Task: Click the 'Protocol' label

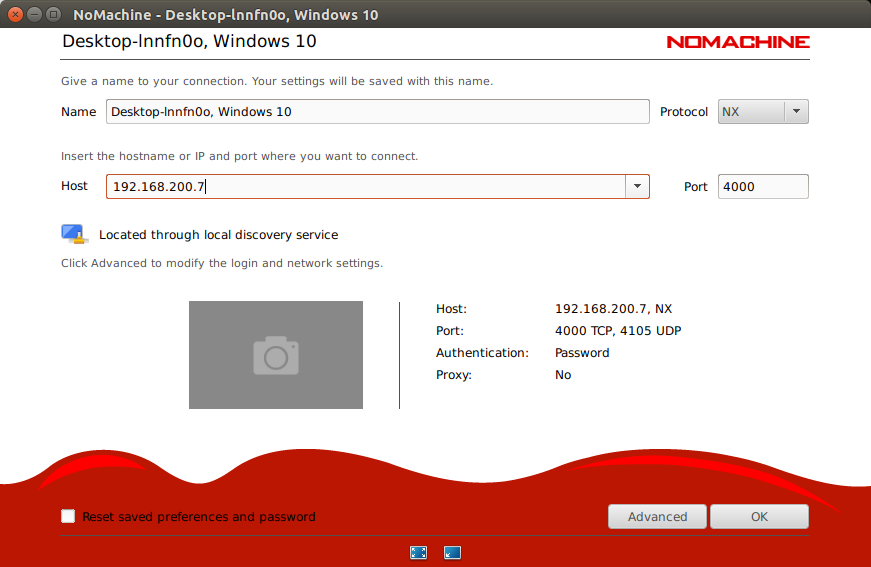Action: point(684,112)
